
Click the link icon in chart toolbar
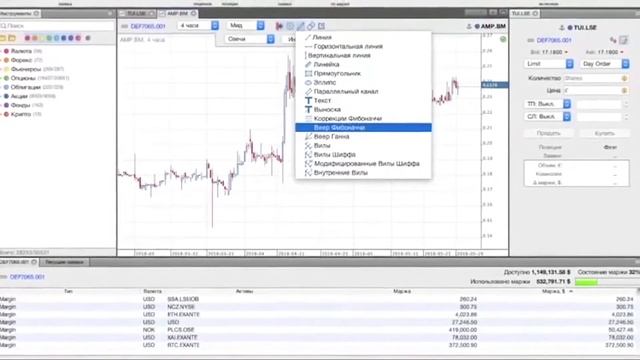(311, 26)
